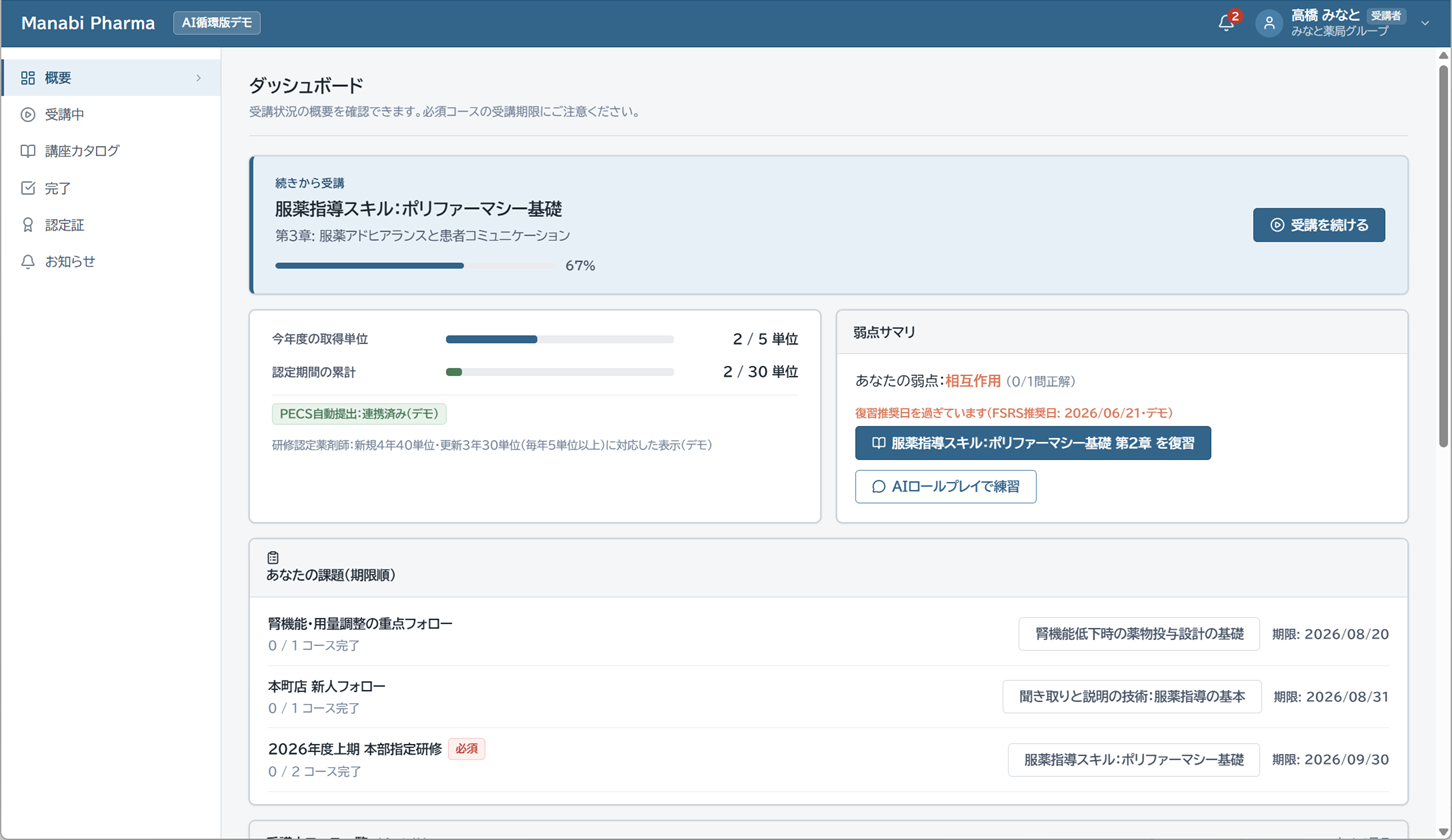Open 服薬指導スキル course in 本部指定研修 row
This screenshot has height=840, width=1452.
[x=1134, y=760]
